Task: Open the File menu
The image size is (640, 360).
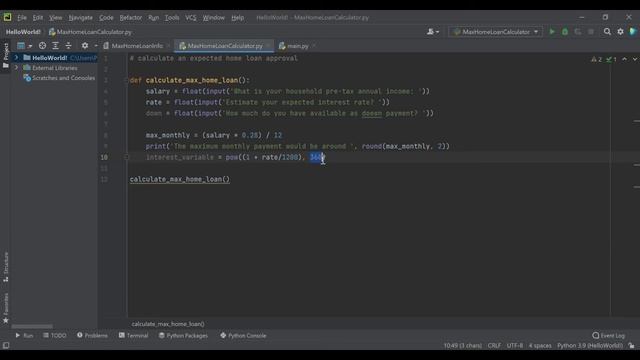Action: [x=22, y=18]
